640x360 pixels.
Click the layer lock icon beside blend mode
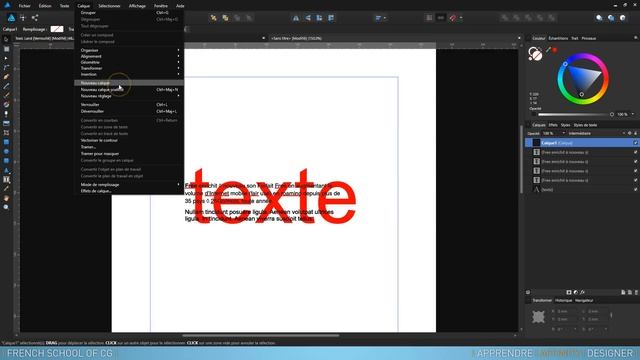tap(636, 133)
